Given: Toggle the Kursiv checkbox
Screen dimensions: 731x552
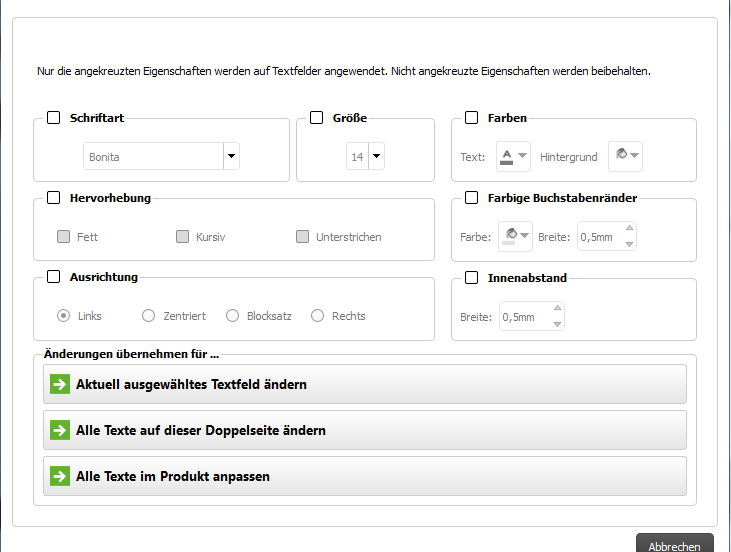Looking at the screenshot, I should pos(183,237).
